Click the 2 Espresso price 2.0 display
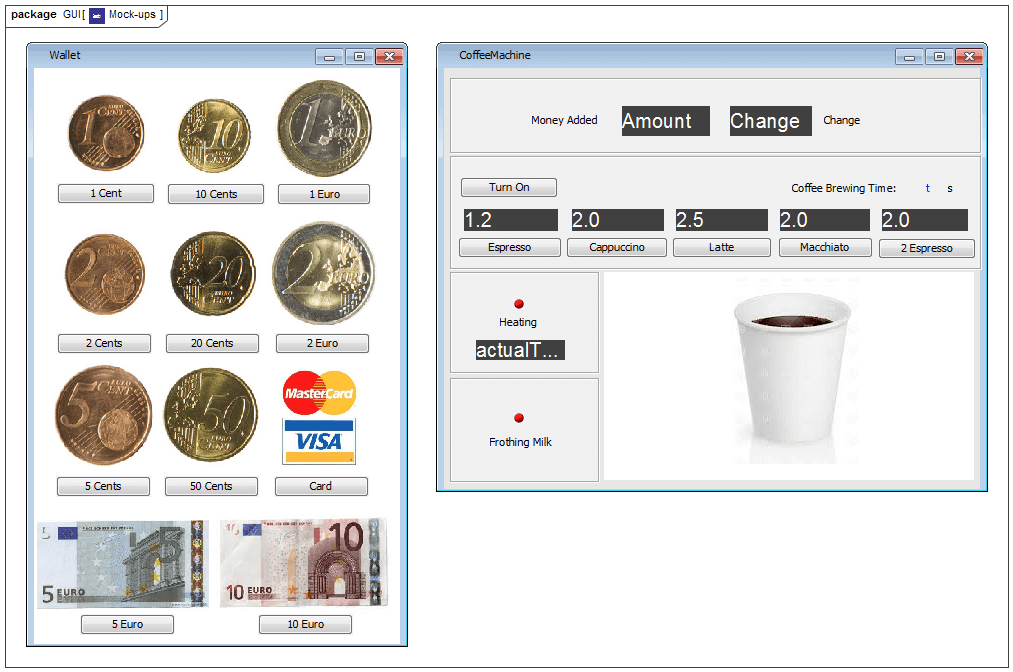 (x=924, y=220)
